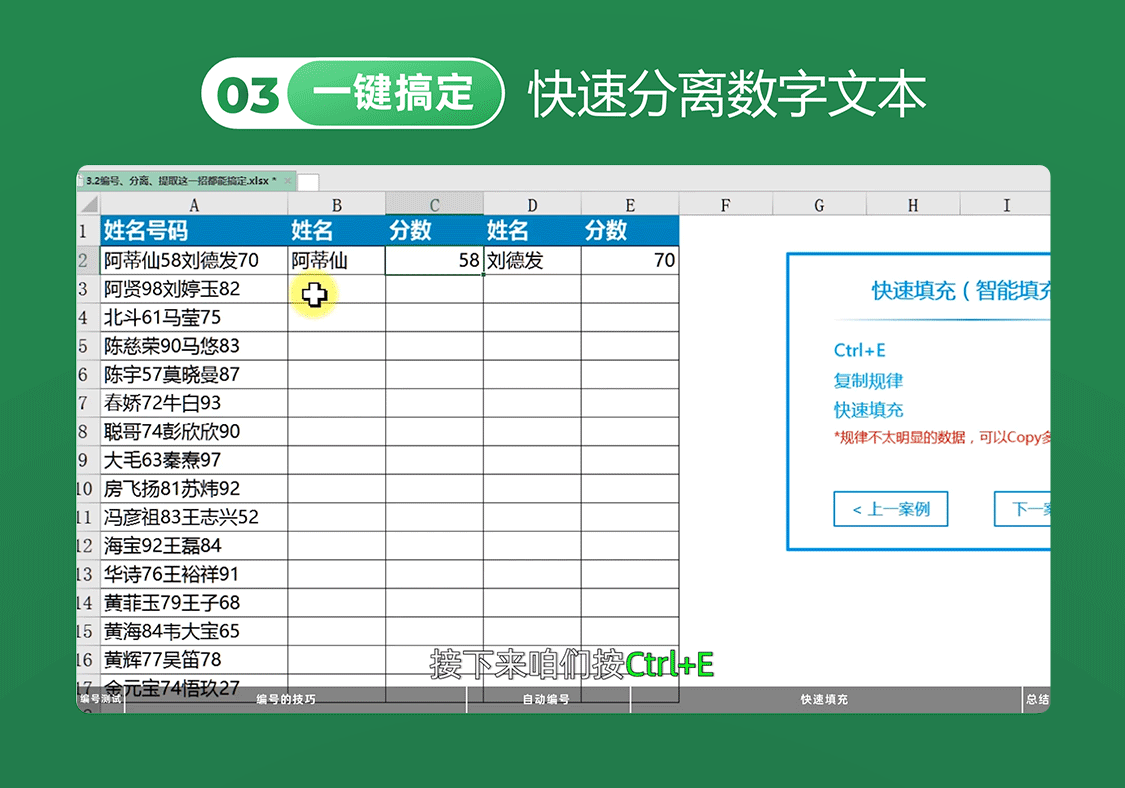Click the Ctrl+E text in the panel
Viewport: 1125px width, 788px height.
coord(860,350)
